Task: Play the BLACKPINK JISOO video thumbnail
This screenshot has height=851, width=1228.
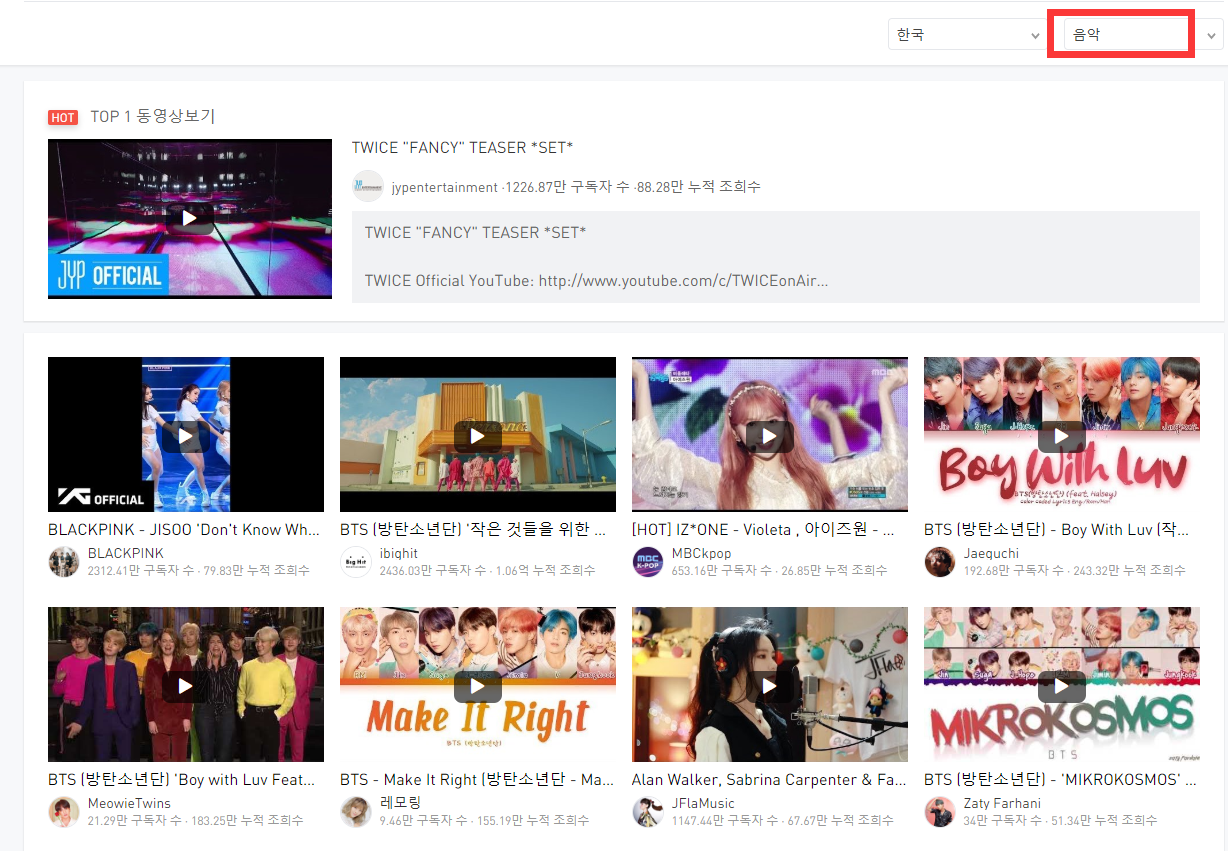Action: [x=186, y=435]
